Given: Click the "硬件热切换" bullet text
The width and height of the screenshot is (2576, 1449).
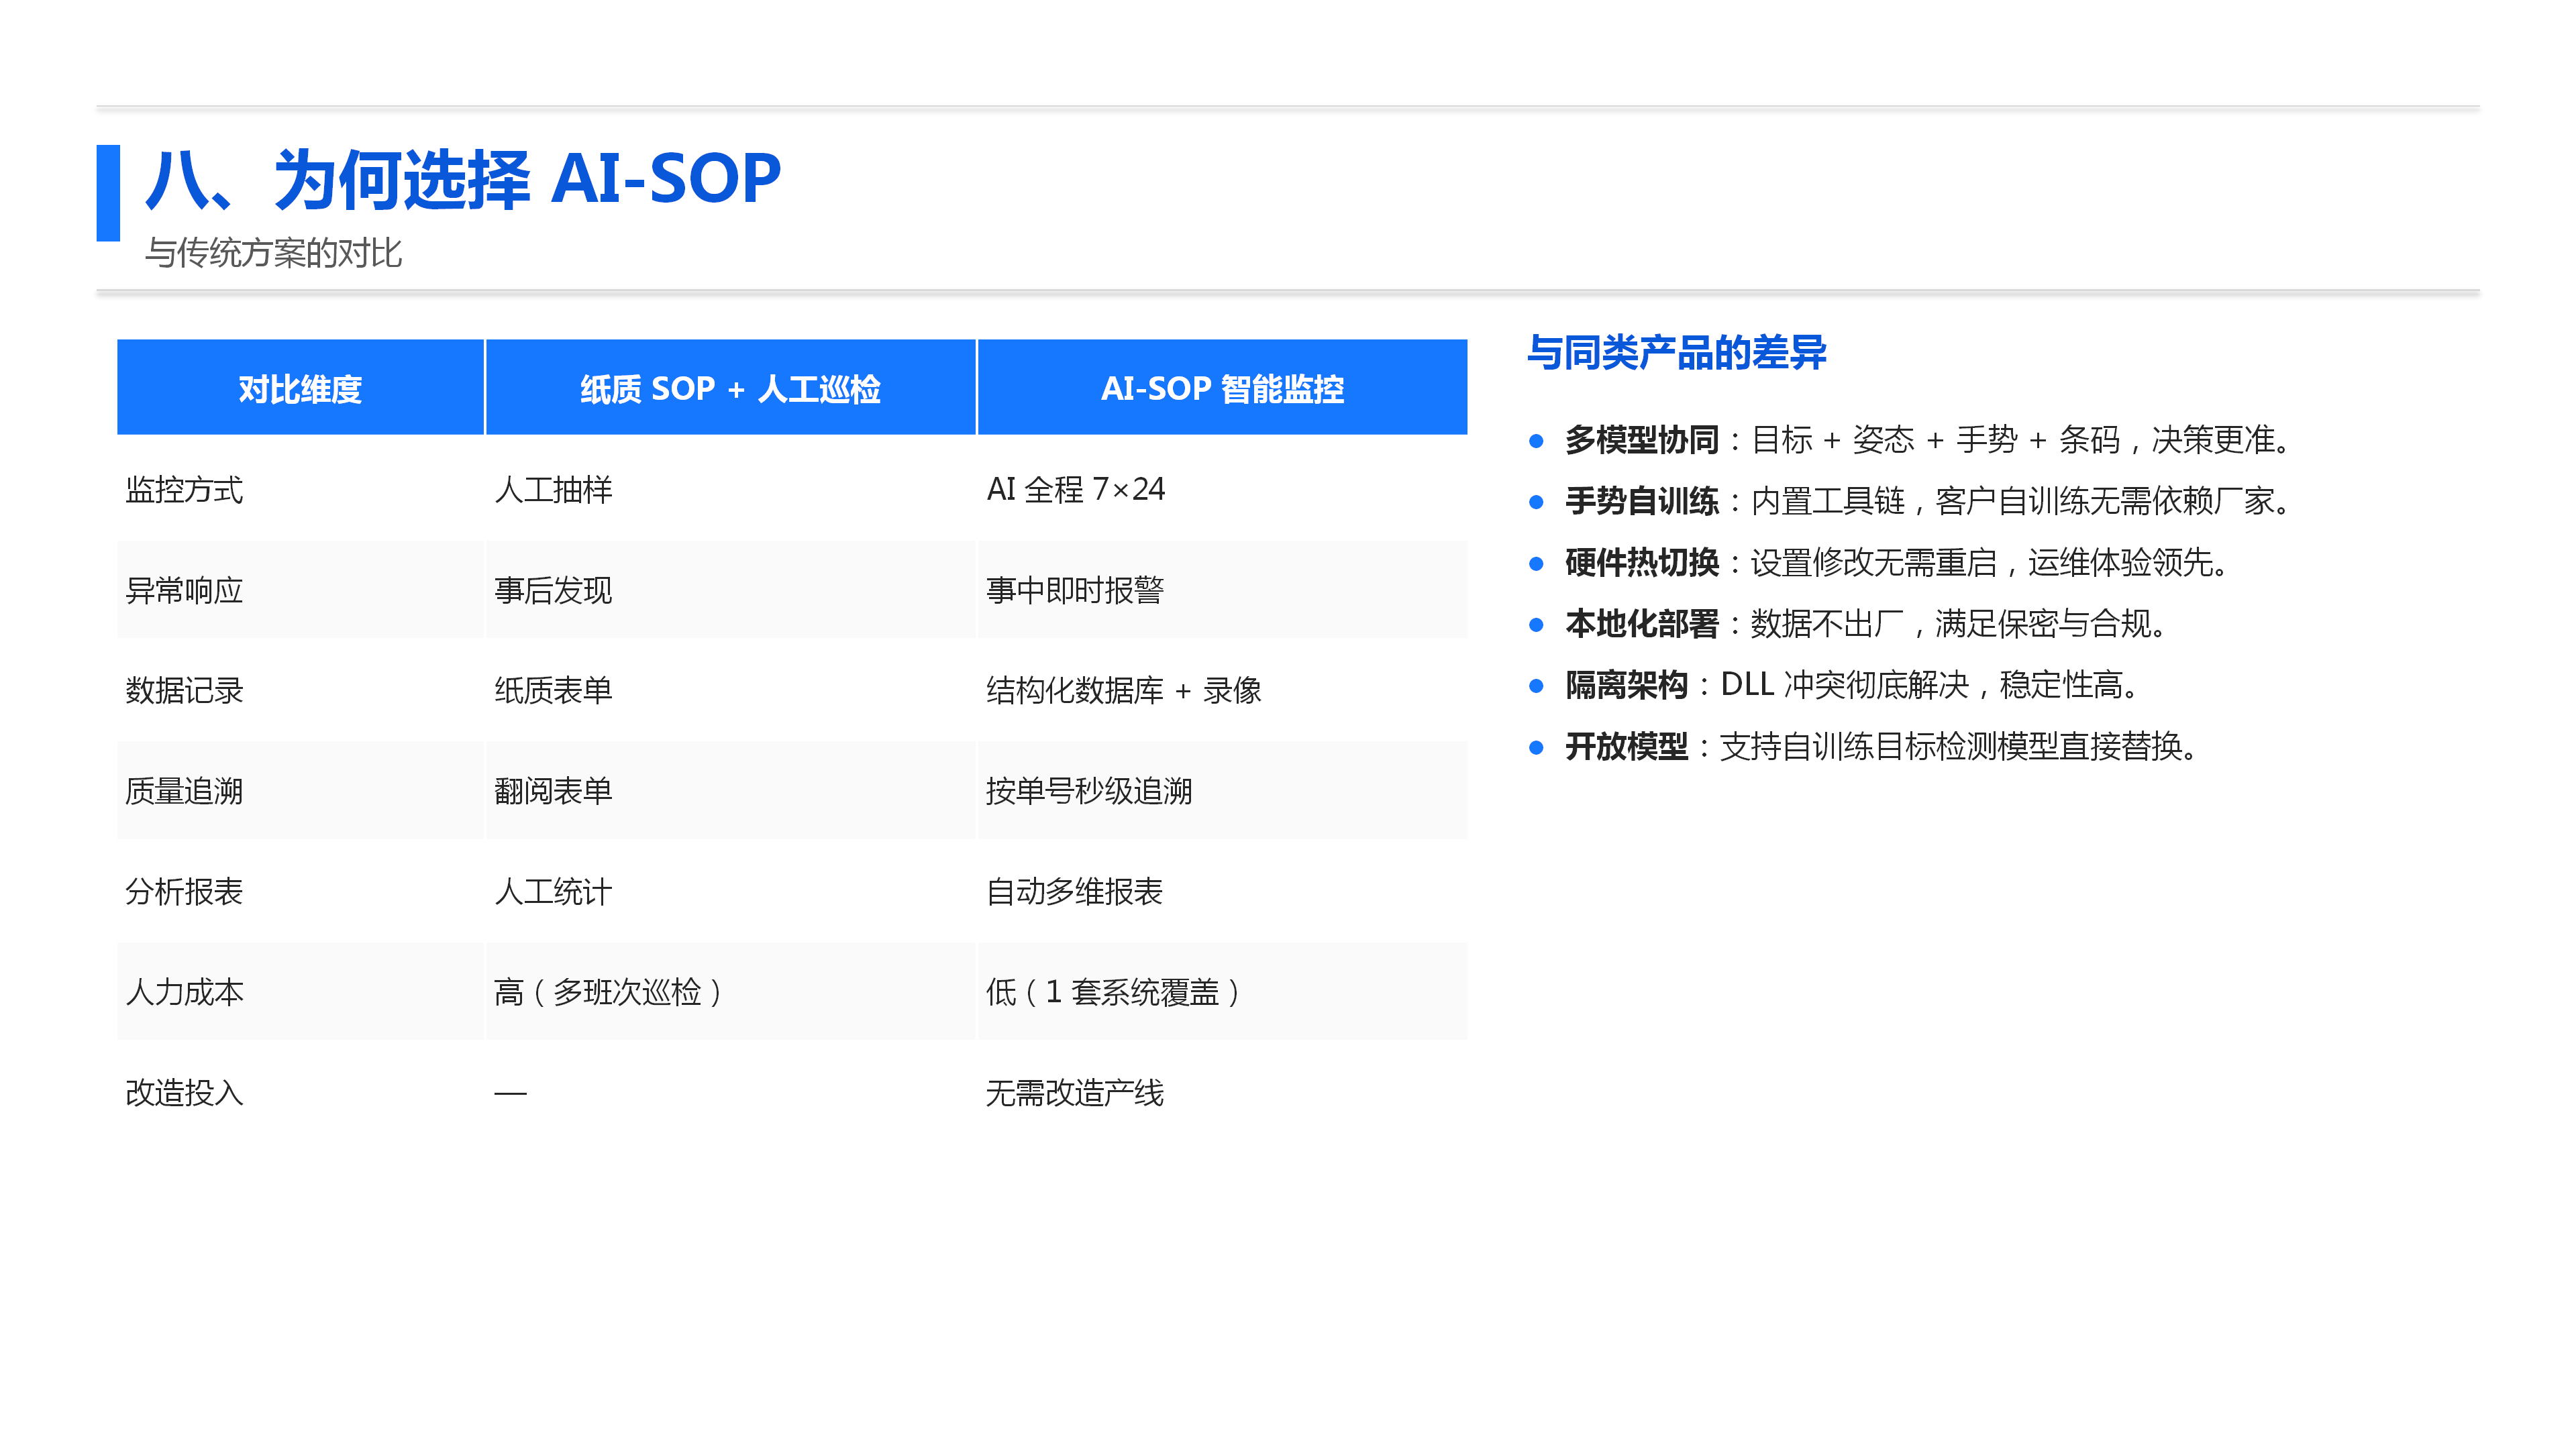Looking at the screenshot, I should (x=1896, y=563).
